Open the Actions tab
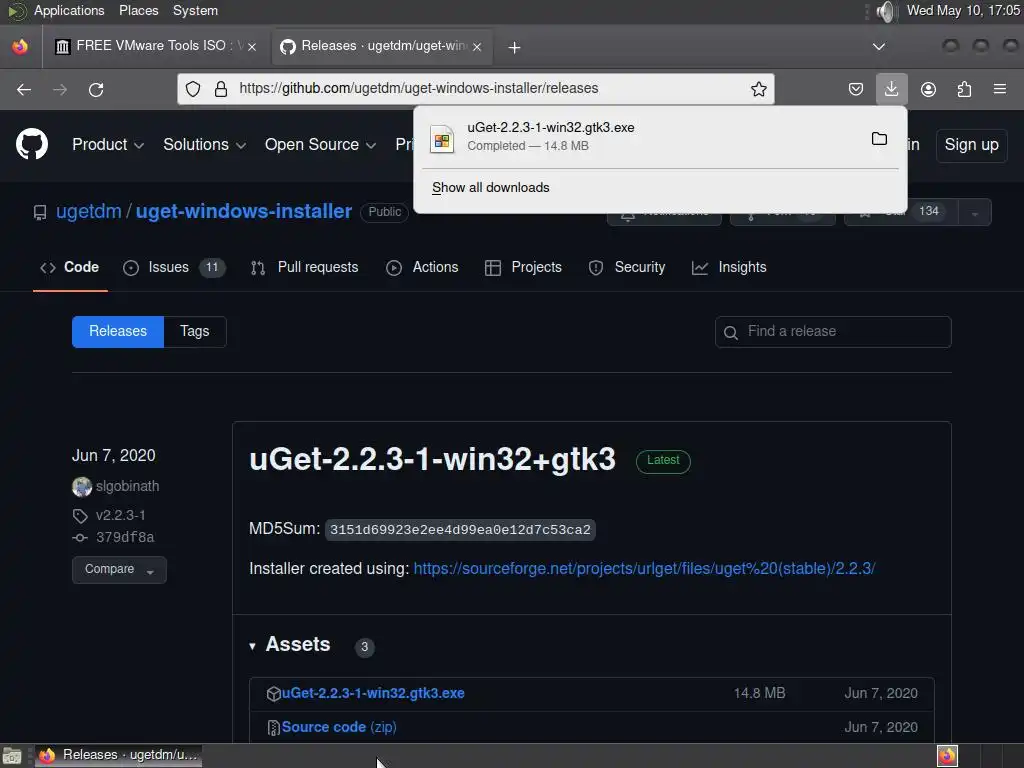This screenshot has width=1024, height=768. click(x=422, y=267)
